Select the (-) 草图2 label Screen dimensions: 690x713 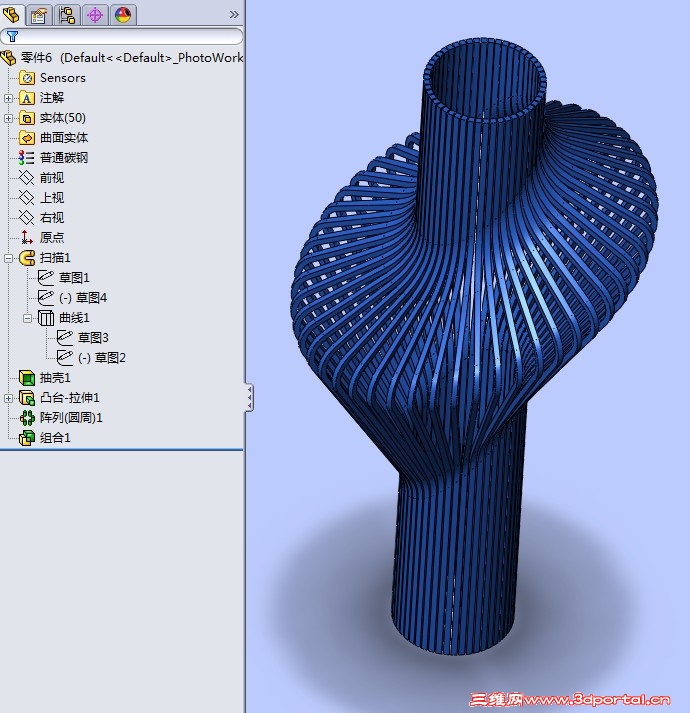(x=102, y=358)
